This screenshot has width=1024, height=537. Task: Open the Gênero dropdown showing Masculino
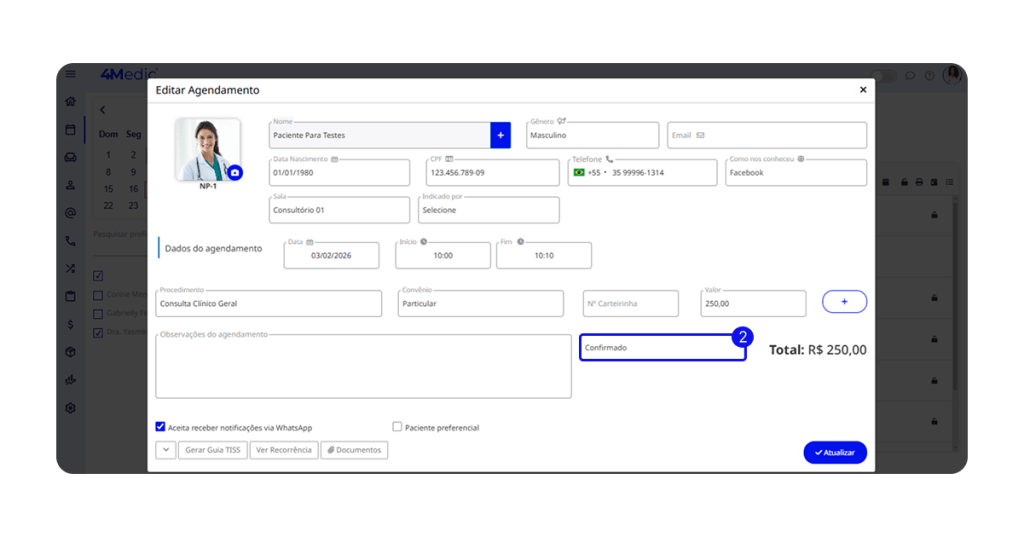coord(592,135)
